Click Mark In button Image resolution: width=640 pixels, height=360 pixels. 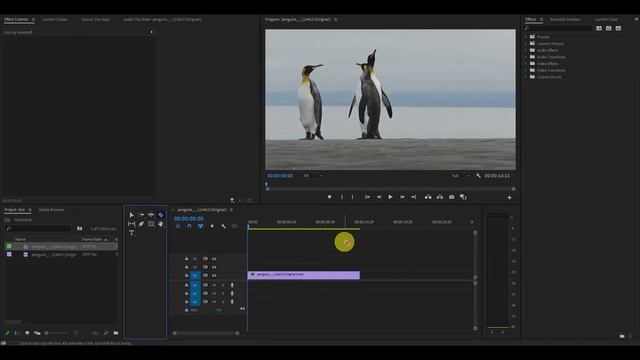click(x=342, y=197)
